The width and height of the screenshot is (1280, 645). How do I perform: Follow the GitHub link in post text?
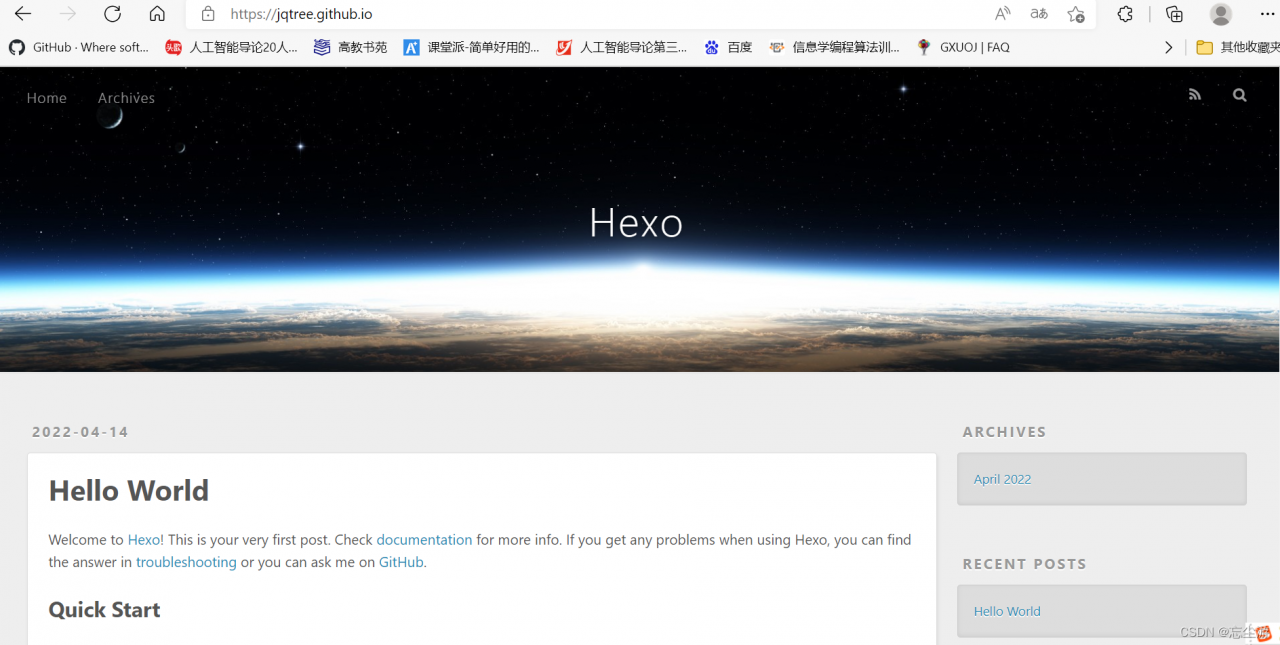pos(401,562)
